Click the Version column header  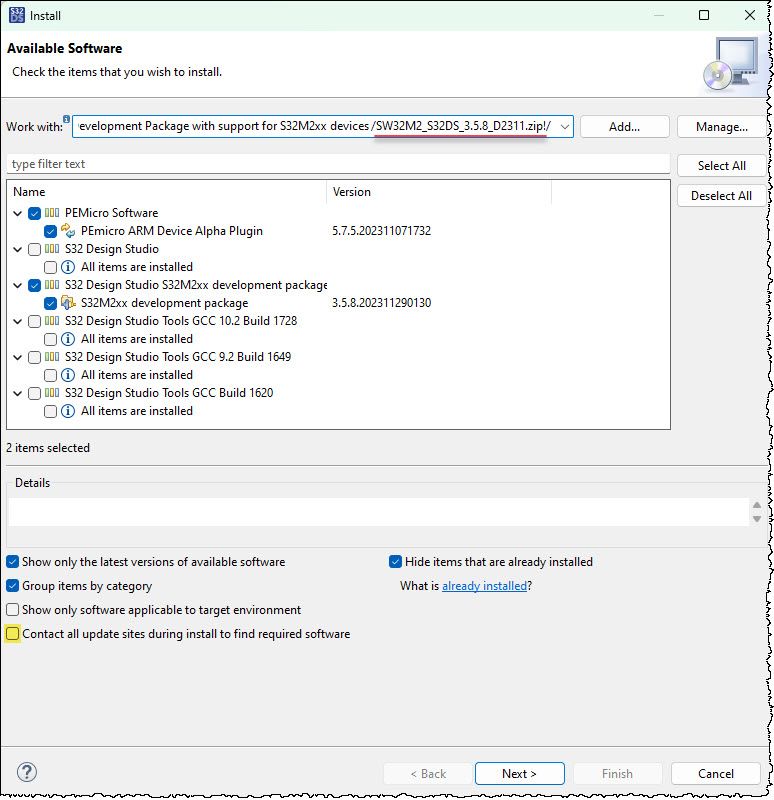pyautogui.click(x=439, y=192)
